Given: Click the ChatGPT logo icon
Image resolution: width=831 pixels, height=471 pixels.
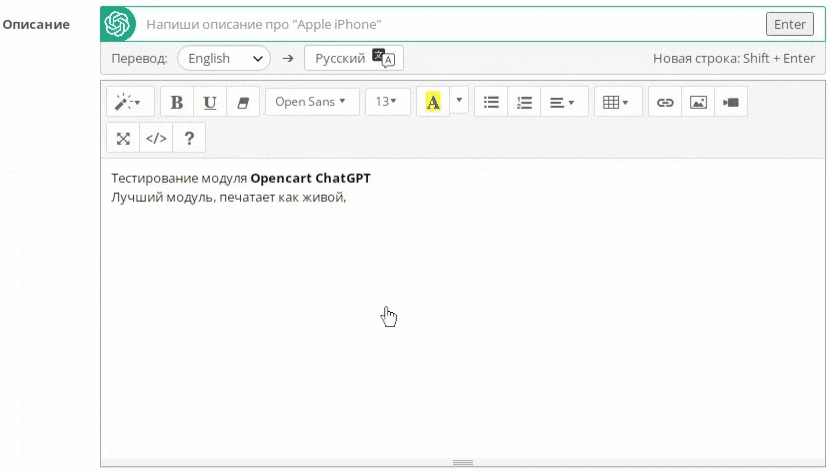Looking at the screenshot, I should point(118,24).
